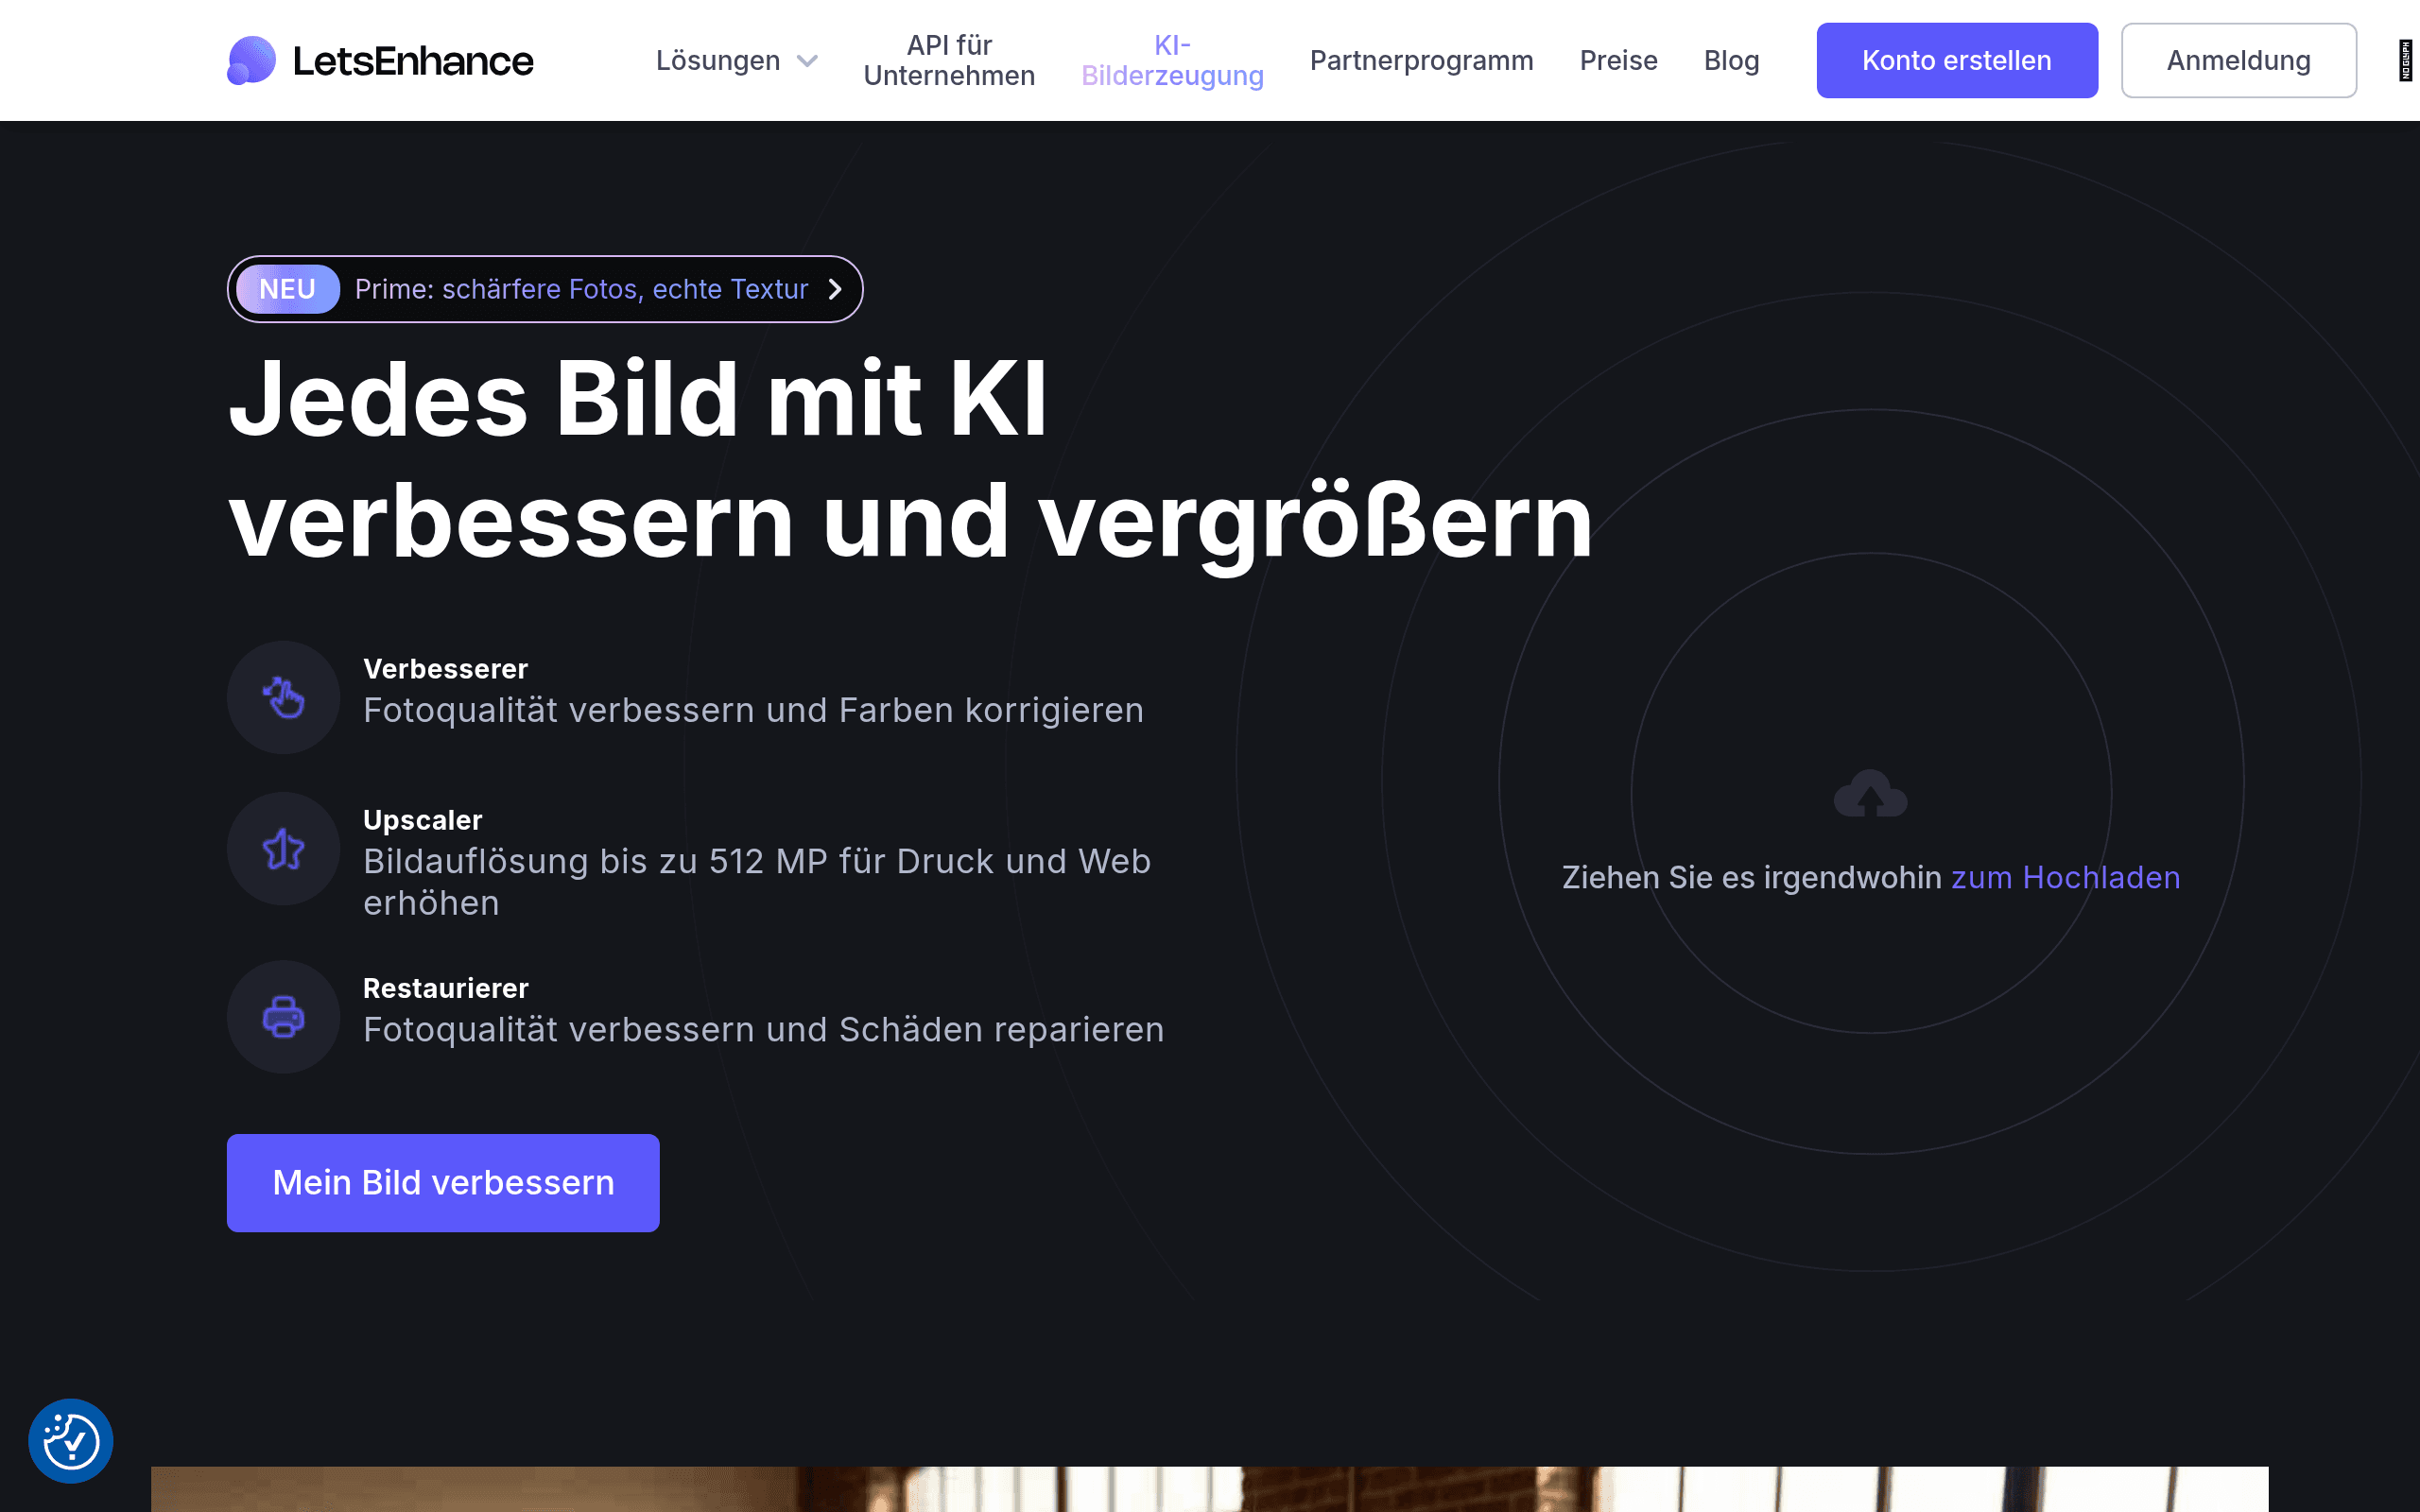Click the Anmeldung button

tap(2238, 61)
